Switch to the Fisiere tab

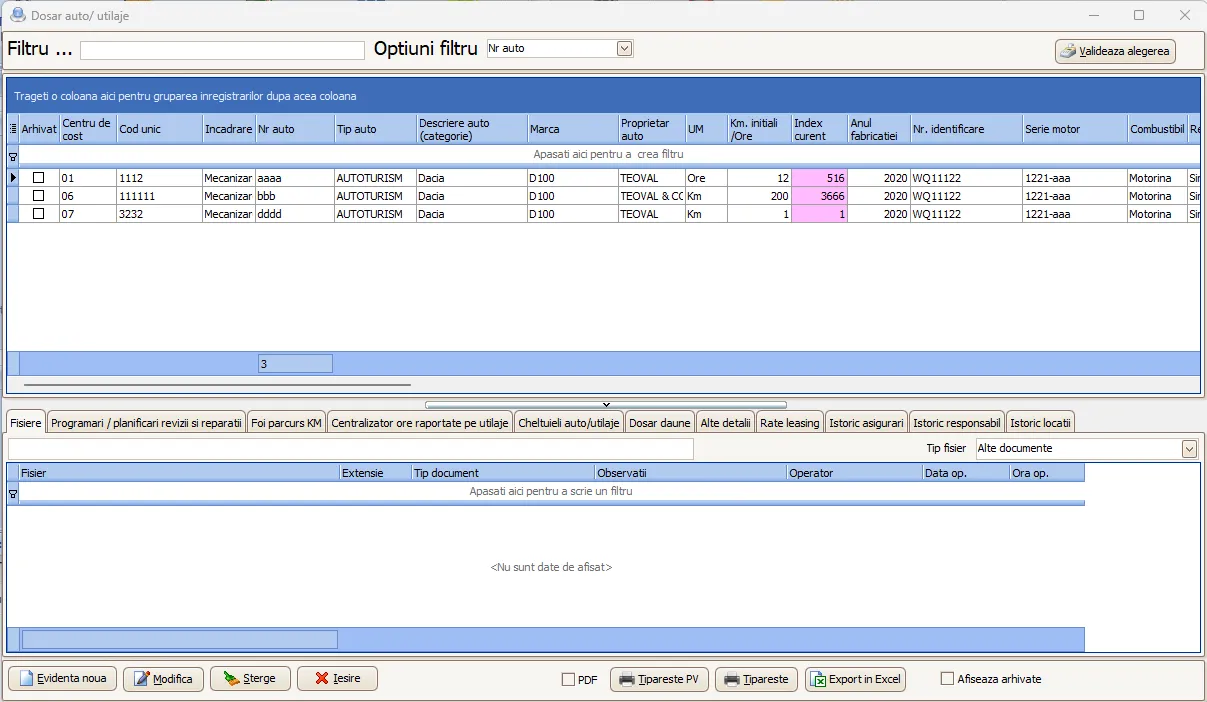[x=26, y=423]
